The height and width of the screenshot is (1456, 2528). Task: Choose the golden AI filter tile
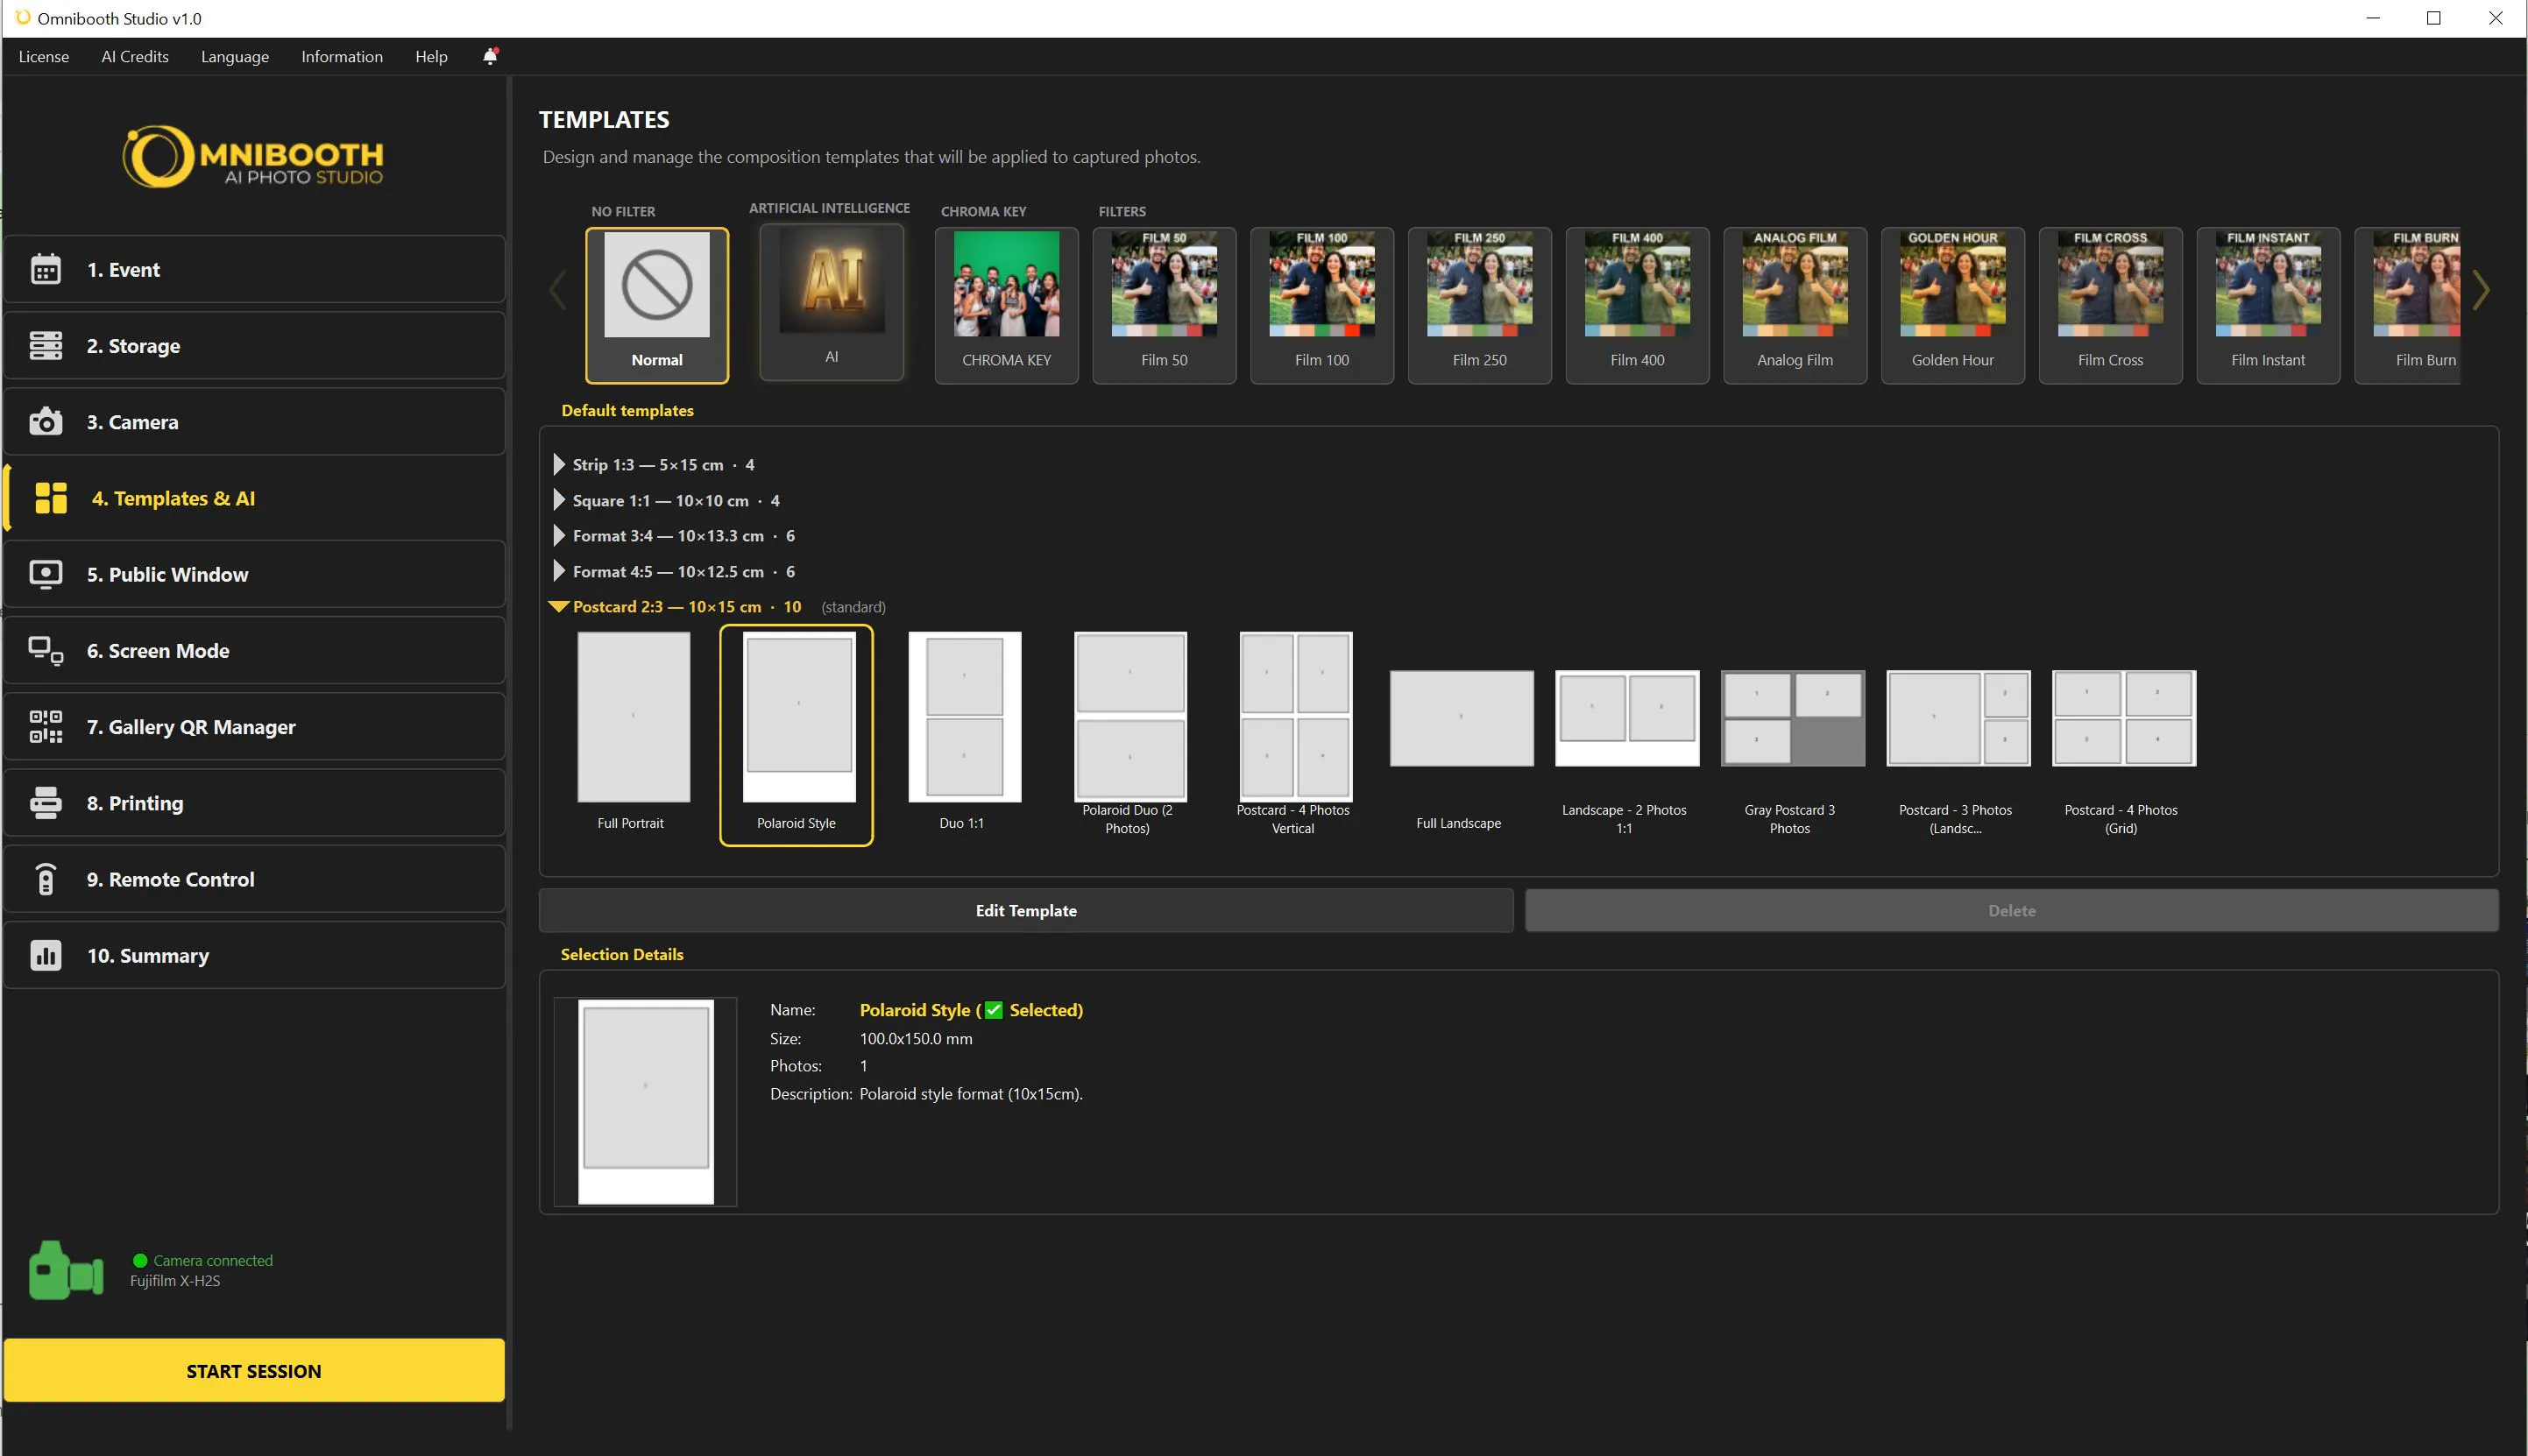pyautogui.click(x=832, y=302)
